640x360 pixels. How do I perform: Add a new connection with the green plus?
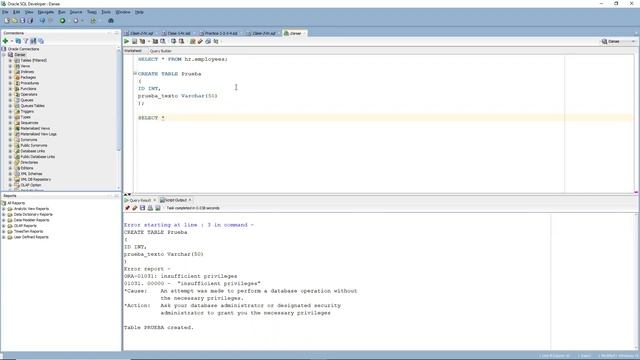(x=5, y=41)
